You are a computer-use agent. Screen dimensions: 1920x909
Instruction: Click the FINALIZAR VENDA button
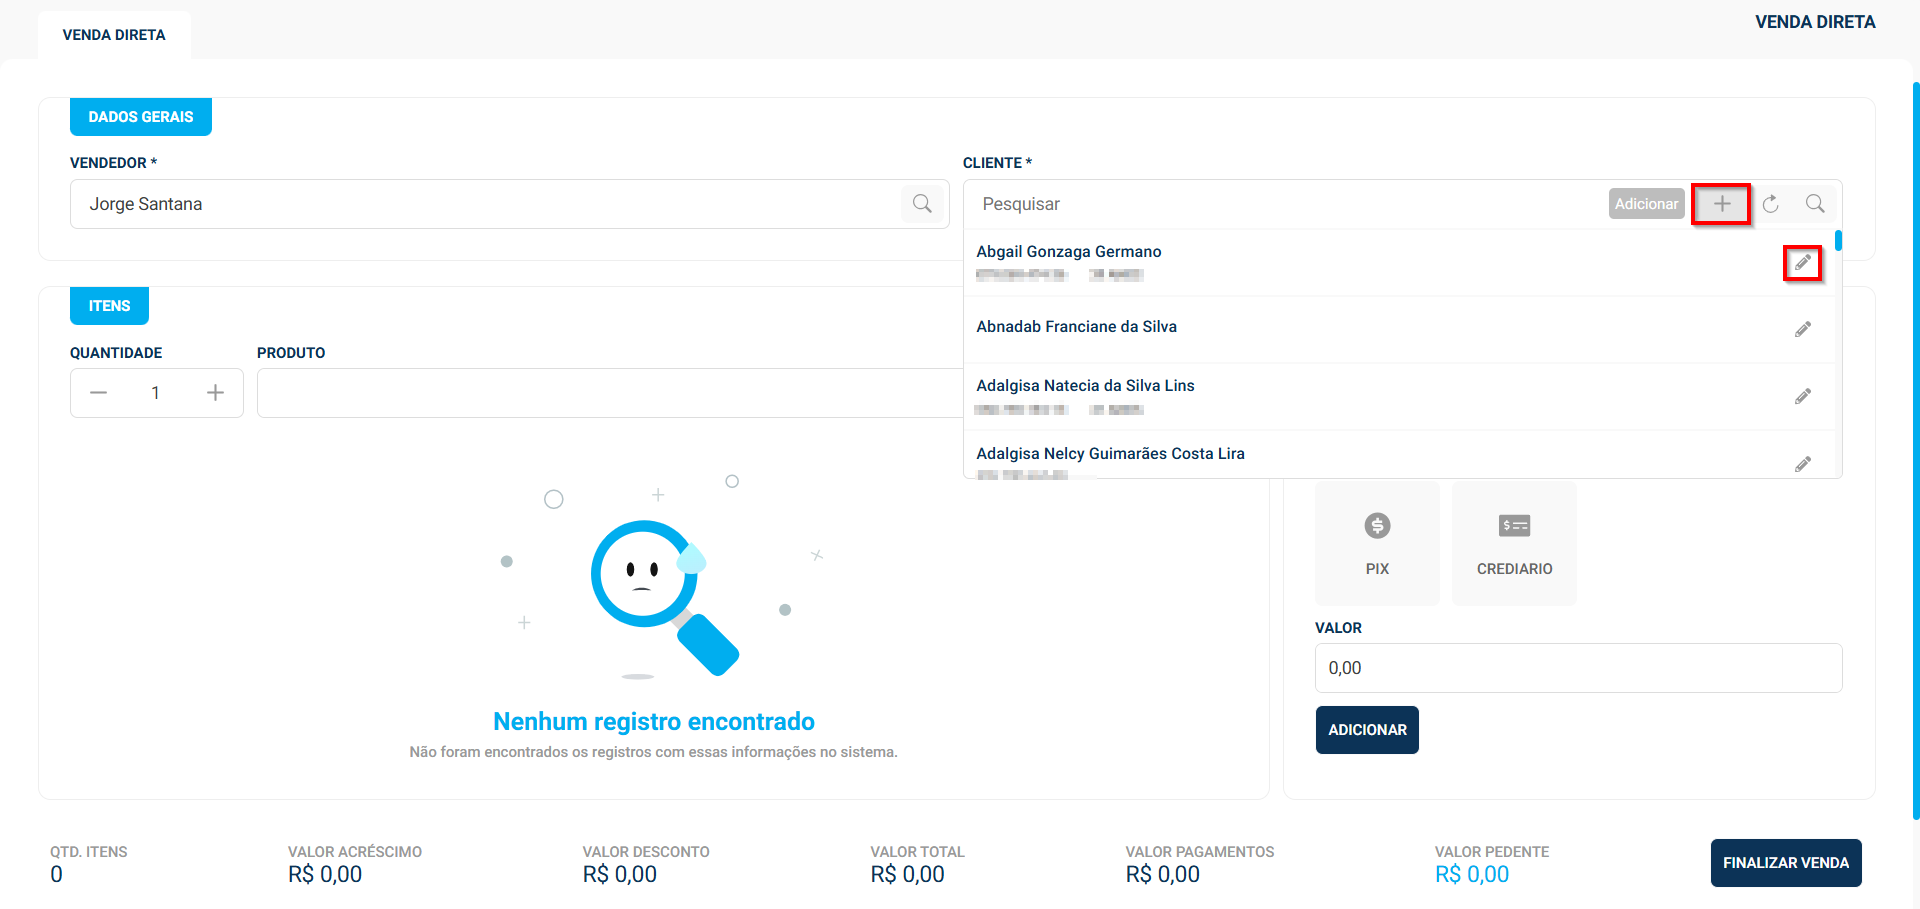click(x=1786, y=862)
